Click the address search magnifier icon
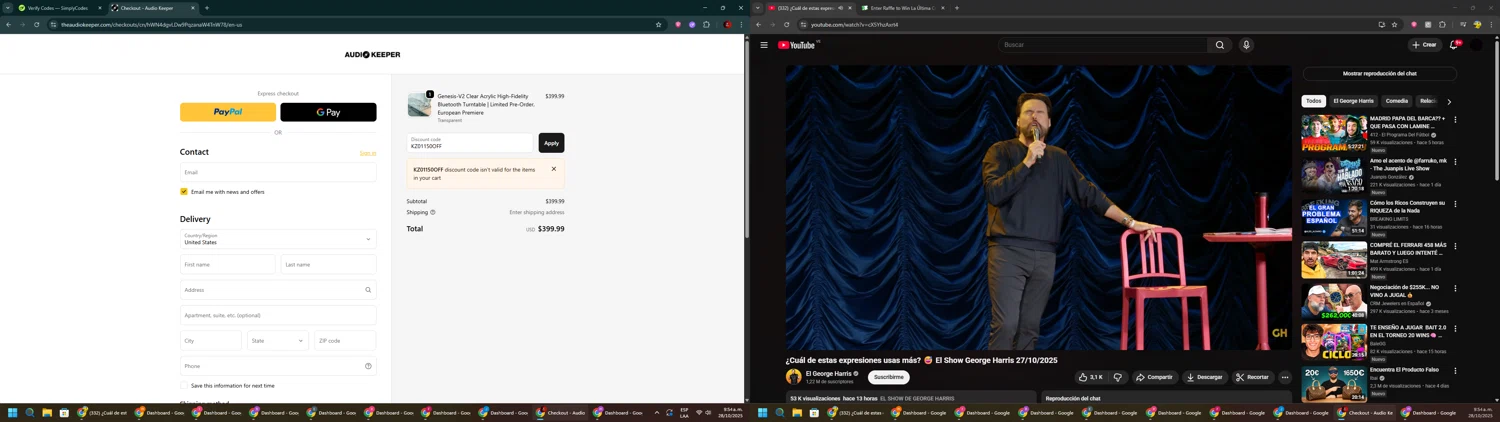 click(x=368, y=290)
